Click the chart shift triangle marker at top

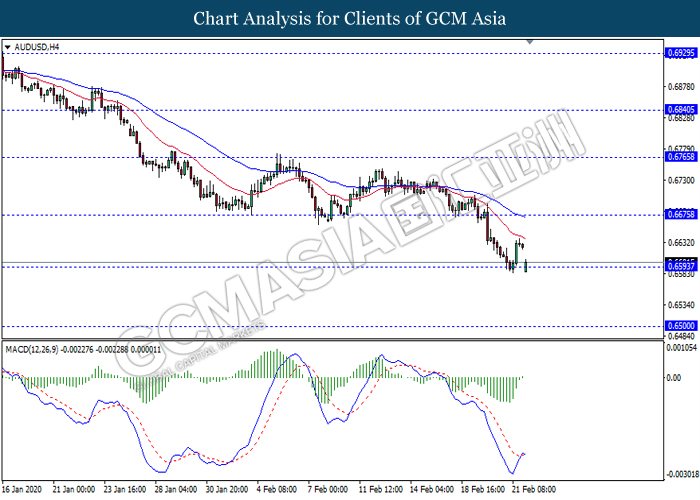(x=542, y=44)
